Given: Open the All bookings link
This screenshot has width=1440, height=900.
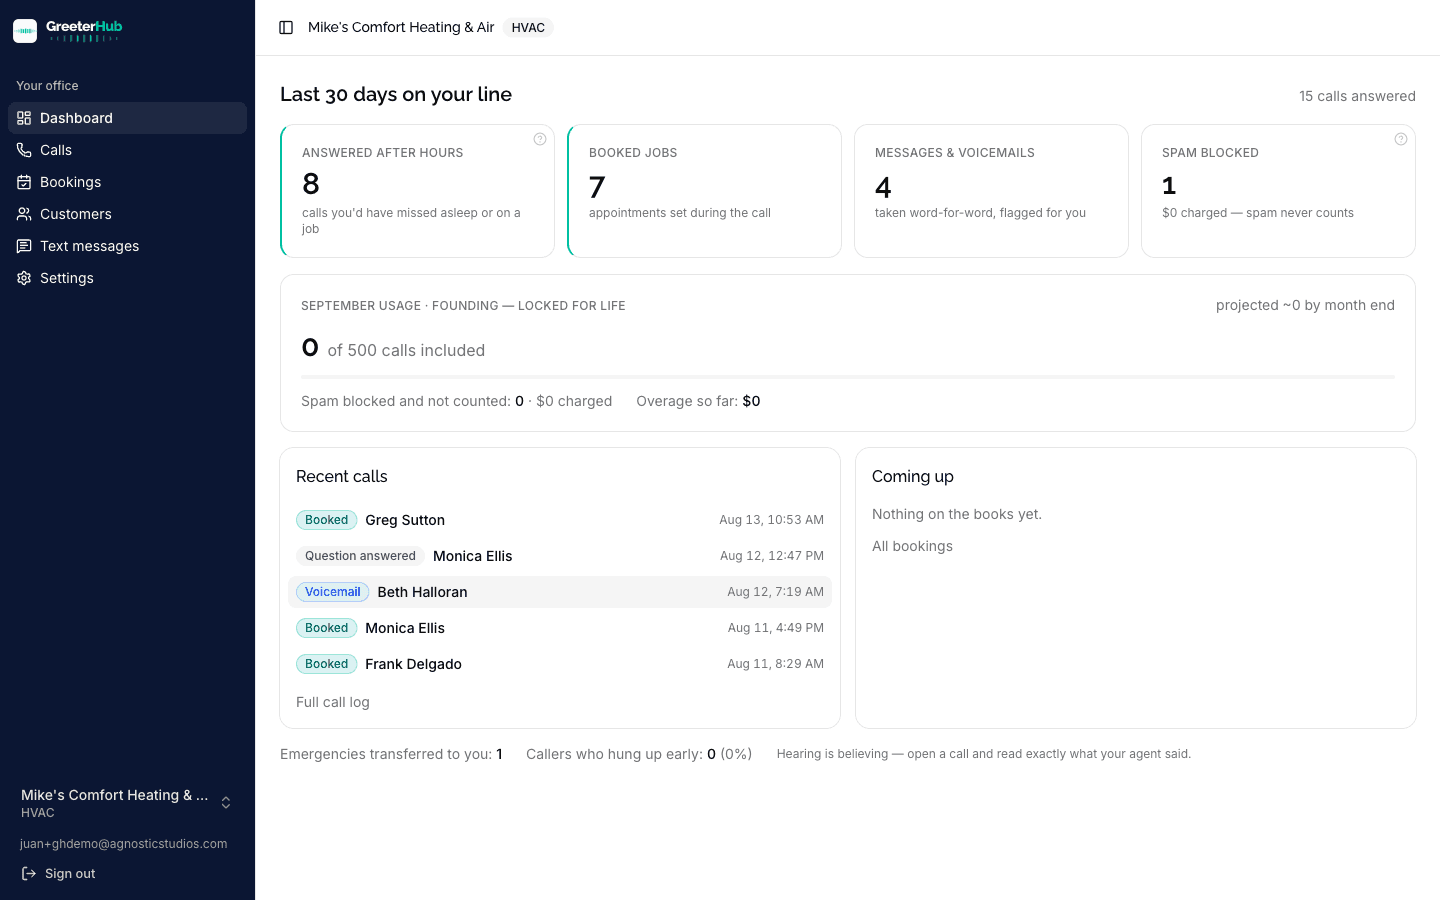Looking at the screenshot, I should (x=912, y=546).
